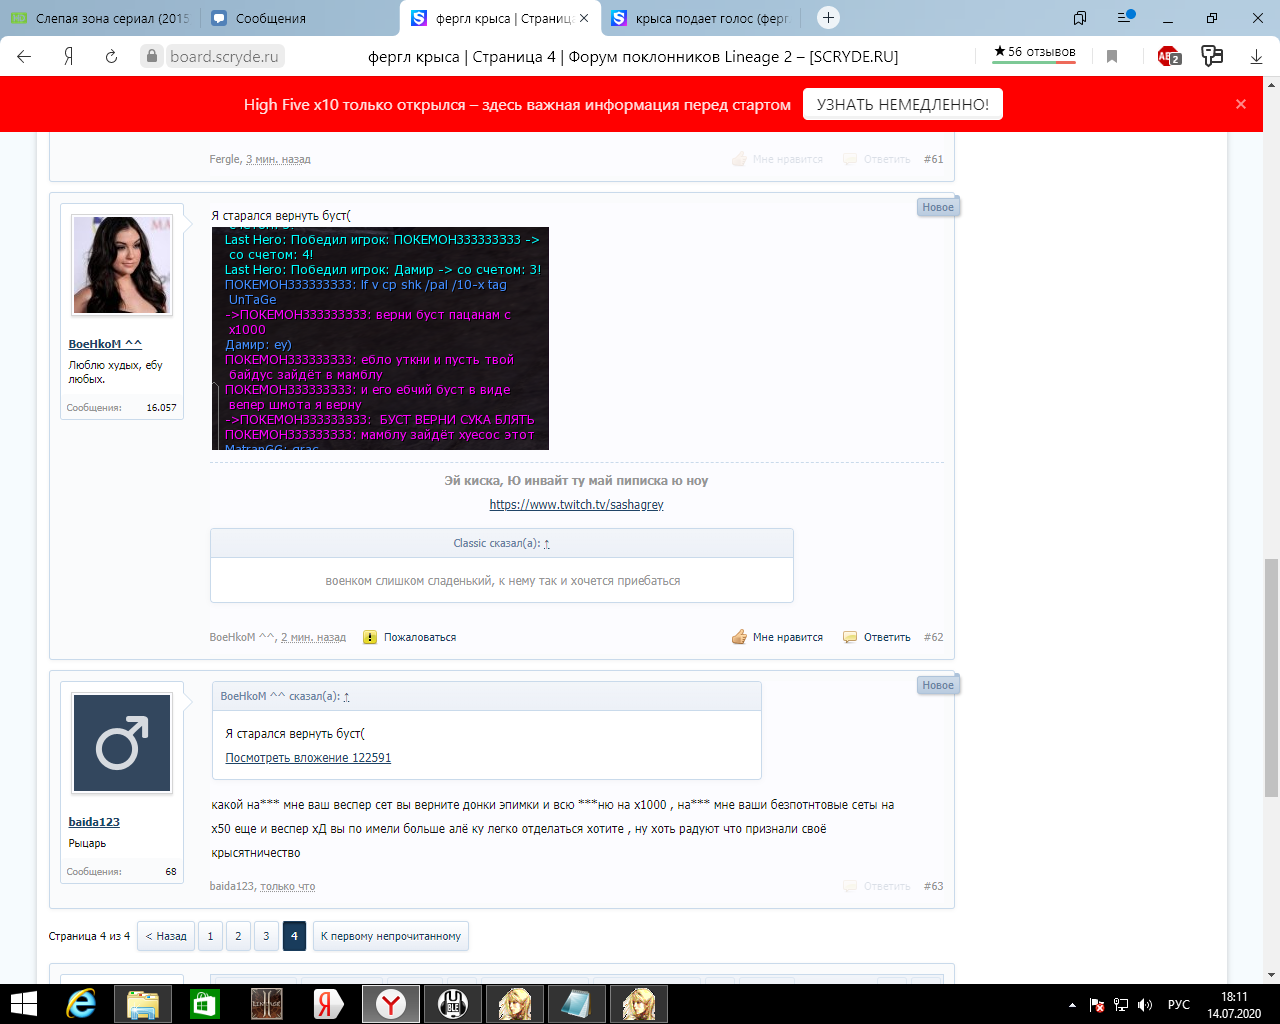1280x1024 pixels.
Task: Click the volume icon in the system tray
Action: [1145, 1005]
